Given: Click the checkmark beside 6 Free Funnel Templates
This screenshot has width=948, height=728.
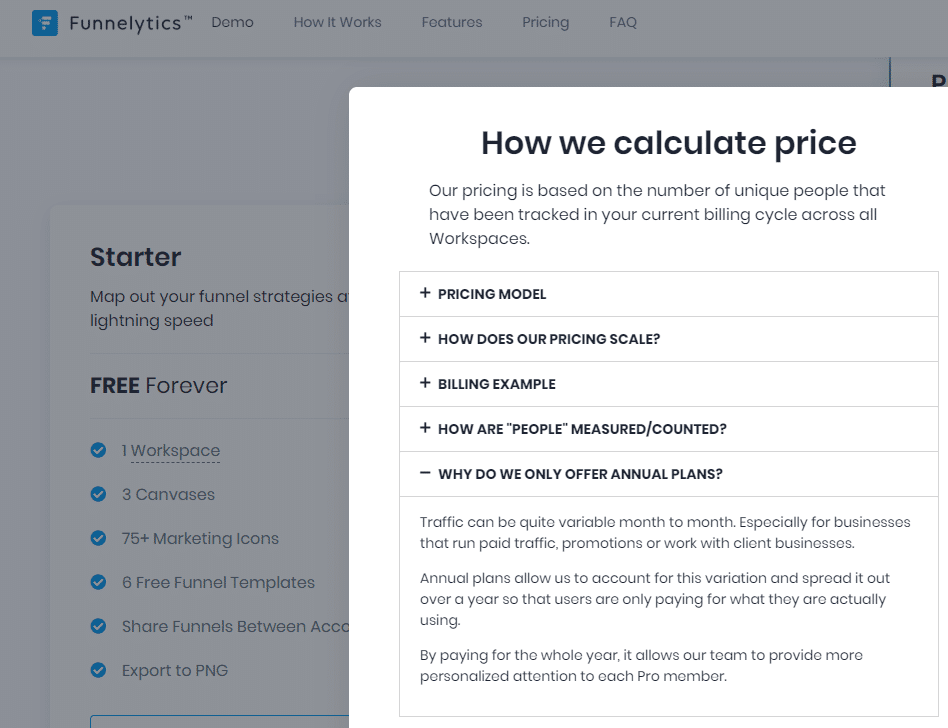Looking at the screenshot, I should [x=98, y=582].
